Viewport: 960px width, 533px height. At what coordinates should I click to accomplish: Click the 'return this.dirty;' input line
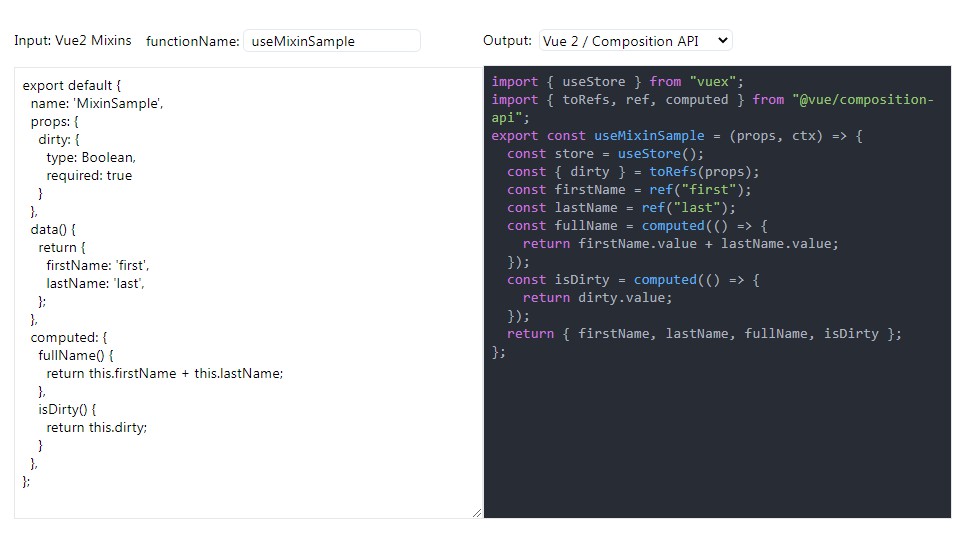96,427
